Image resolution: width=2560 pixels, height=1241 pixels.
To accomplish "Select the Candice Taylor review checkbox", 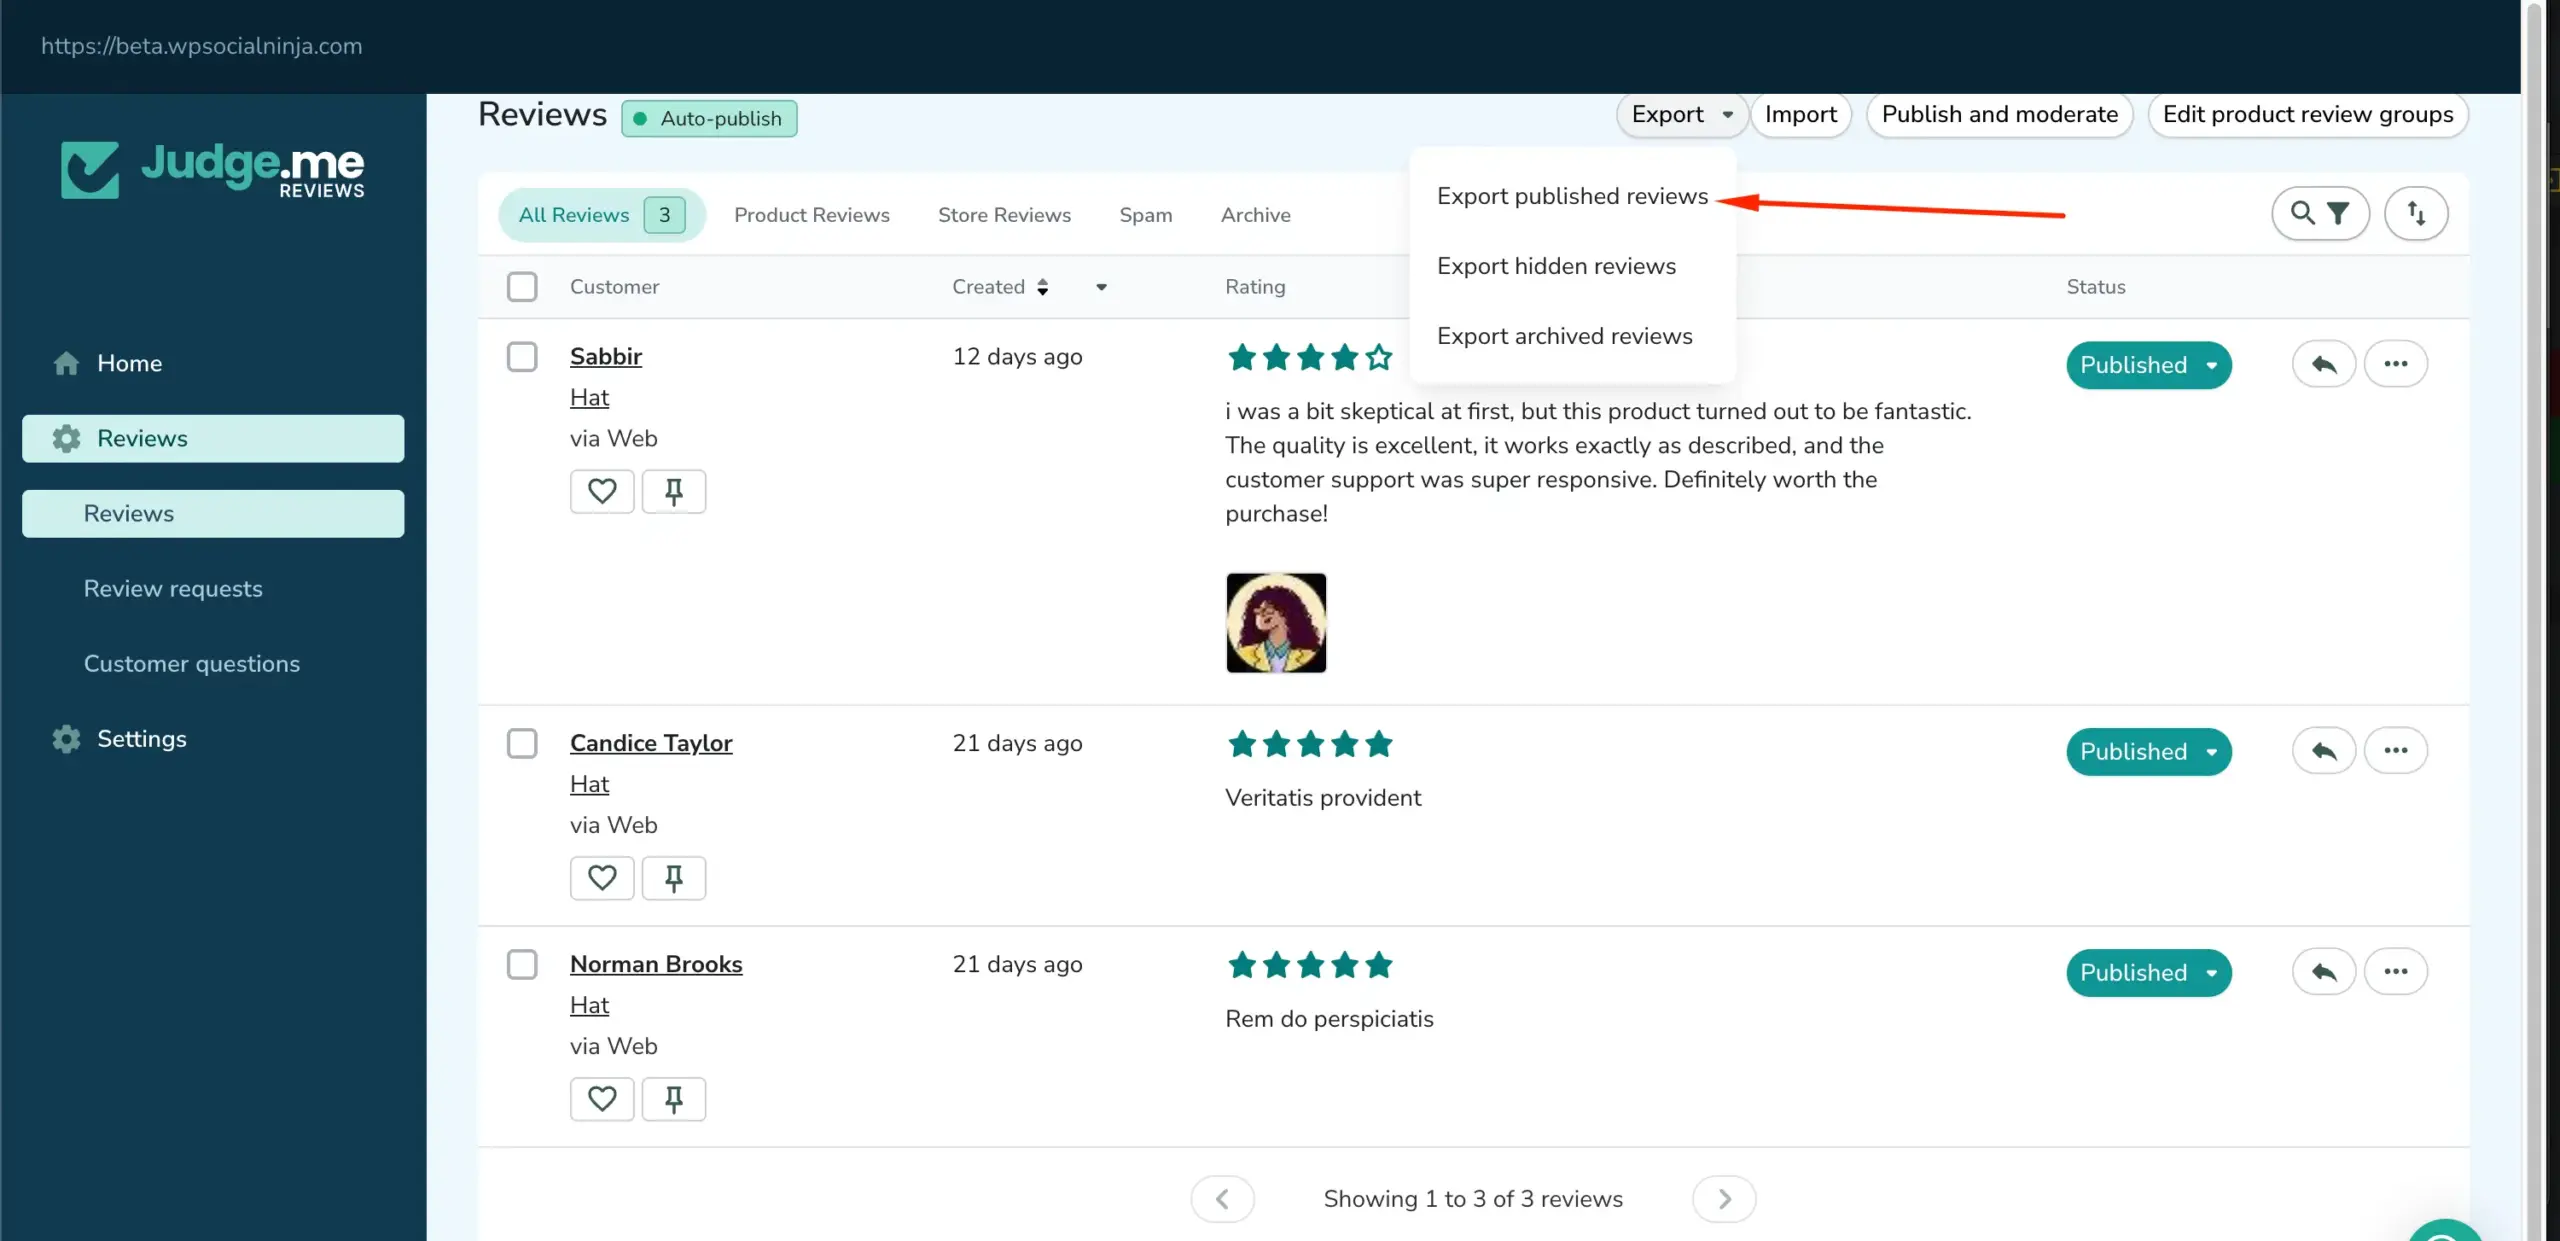I will (522, 743).
